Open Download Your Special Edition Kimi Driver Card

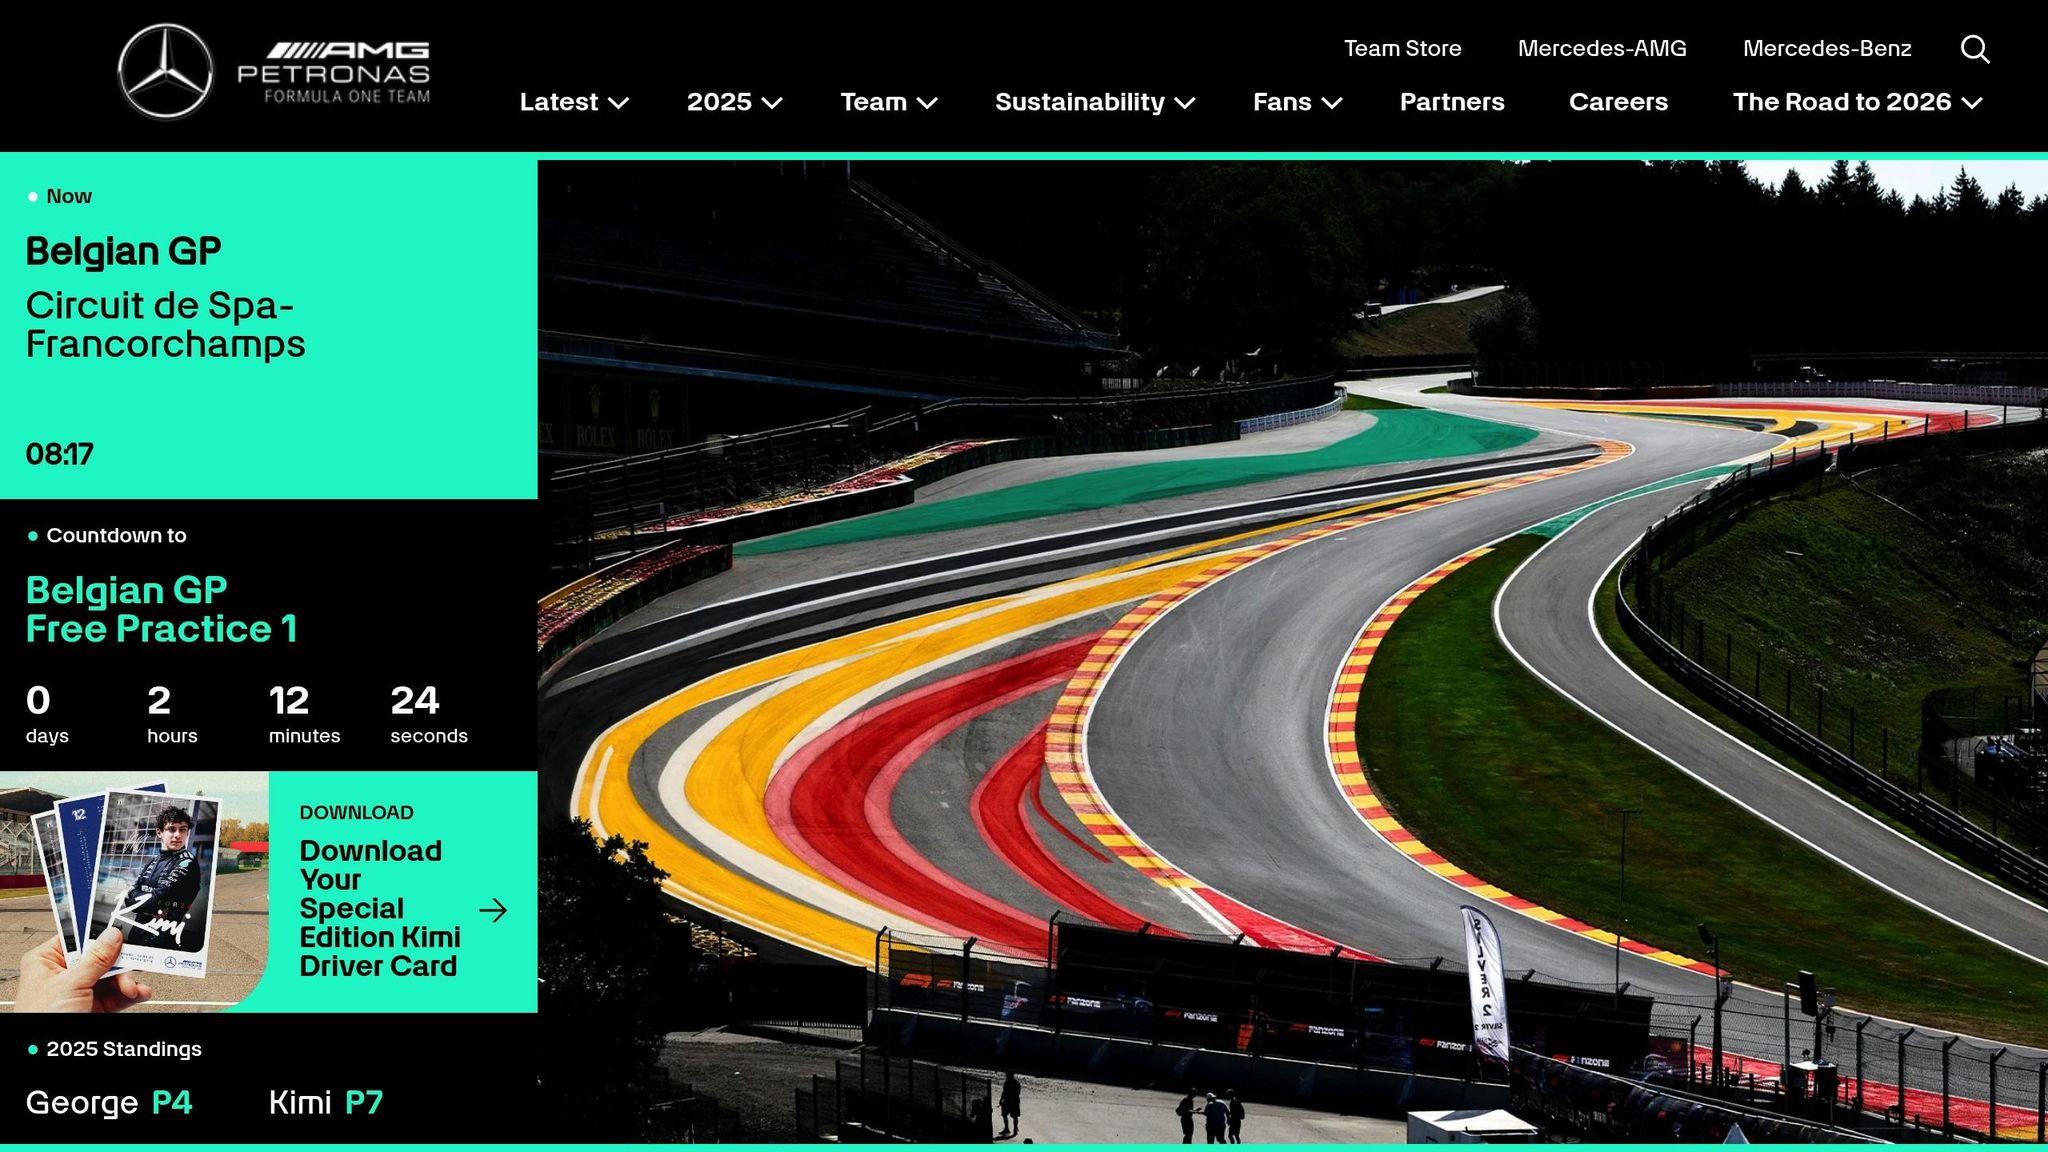380,908
